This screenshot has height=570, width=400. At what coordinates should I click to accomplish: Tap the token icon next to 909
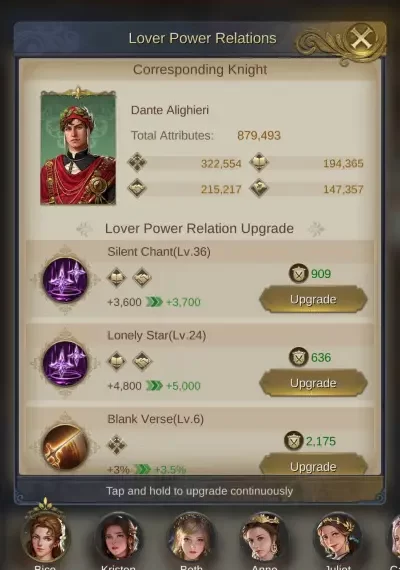click(299, 273)
